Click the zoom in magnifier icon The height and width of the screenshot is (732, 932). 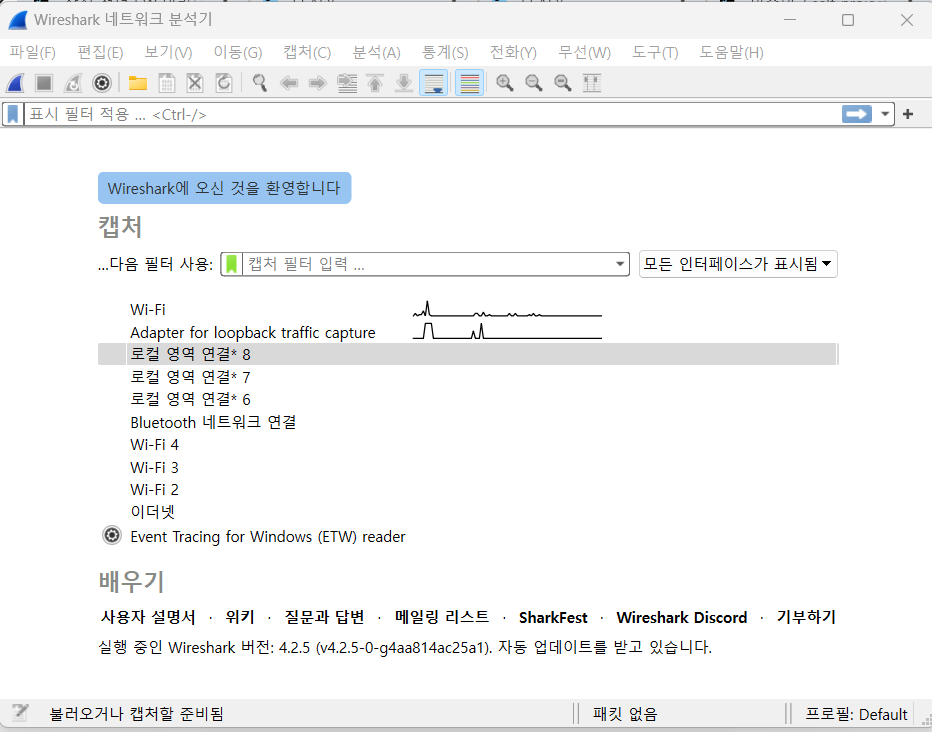click(505, 83)
